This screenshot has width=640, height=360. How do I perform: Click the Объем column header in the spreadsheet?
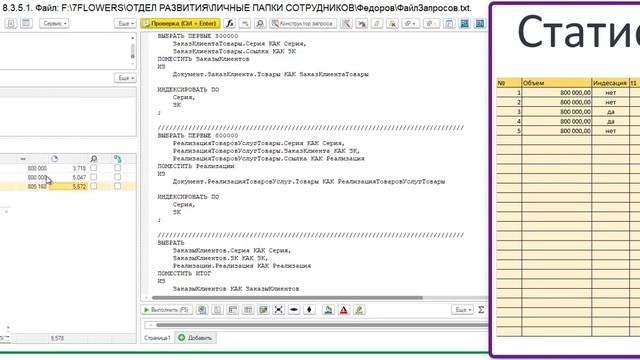click(556, 83)
